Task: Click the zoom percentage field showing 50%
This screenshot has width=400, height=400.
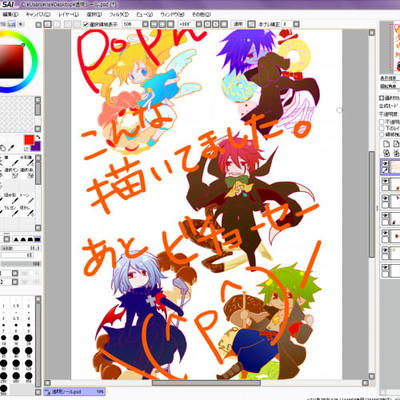Action: click(131, 24)
